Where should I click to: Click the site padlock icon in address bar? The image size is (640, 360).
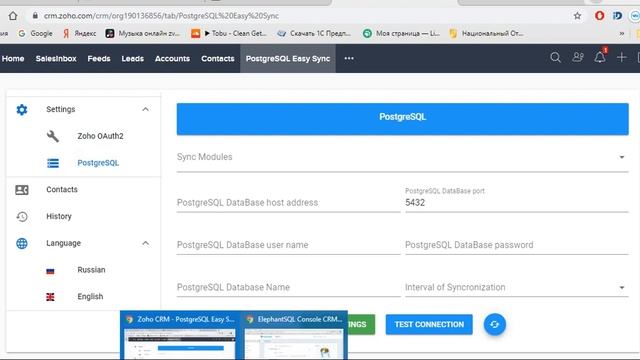point(35,16)
